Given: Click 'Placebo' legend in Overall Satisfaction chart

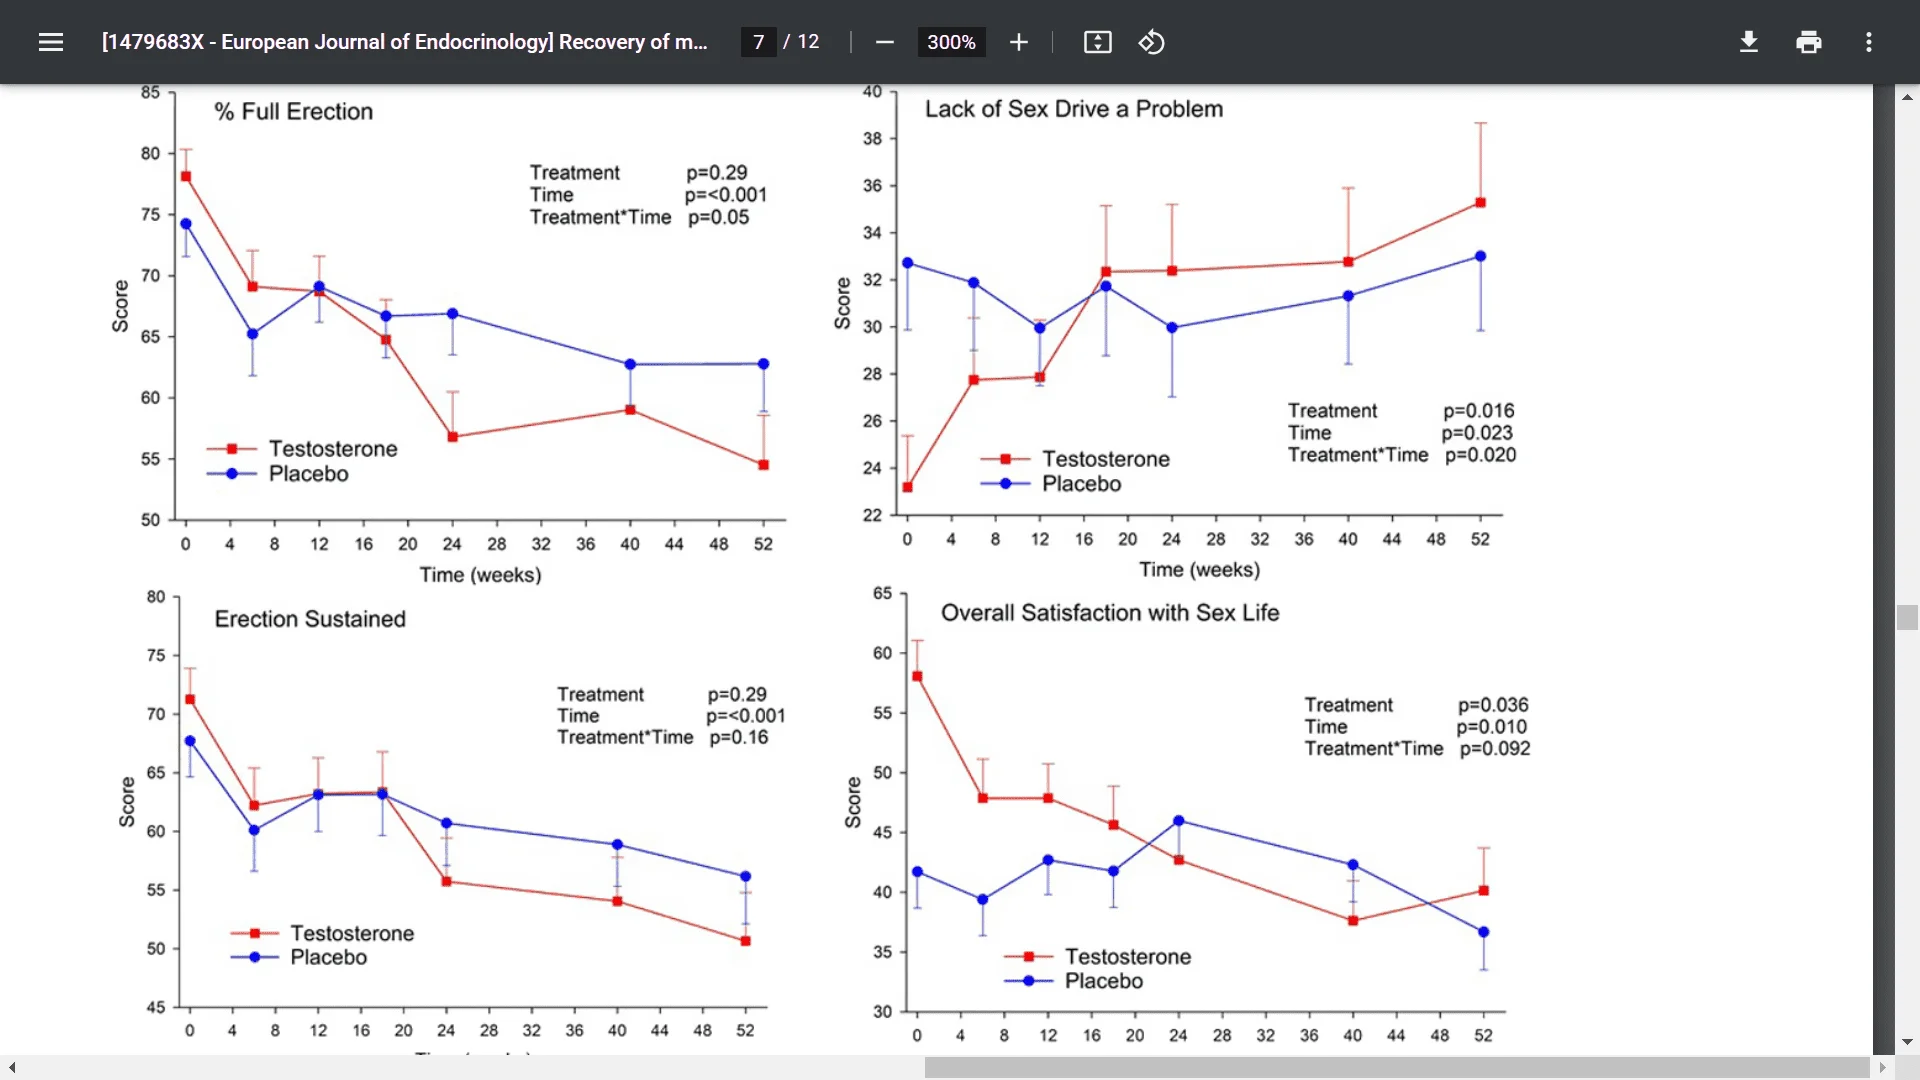Looking at the screenshot, I should click(1103, 981).
